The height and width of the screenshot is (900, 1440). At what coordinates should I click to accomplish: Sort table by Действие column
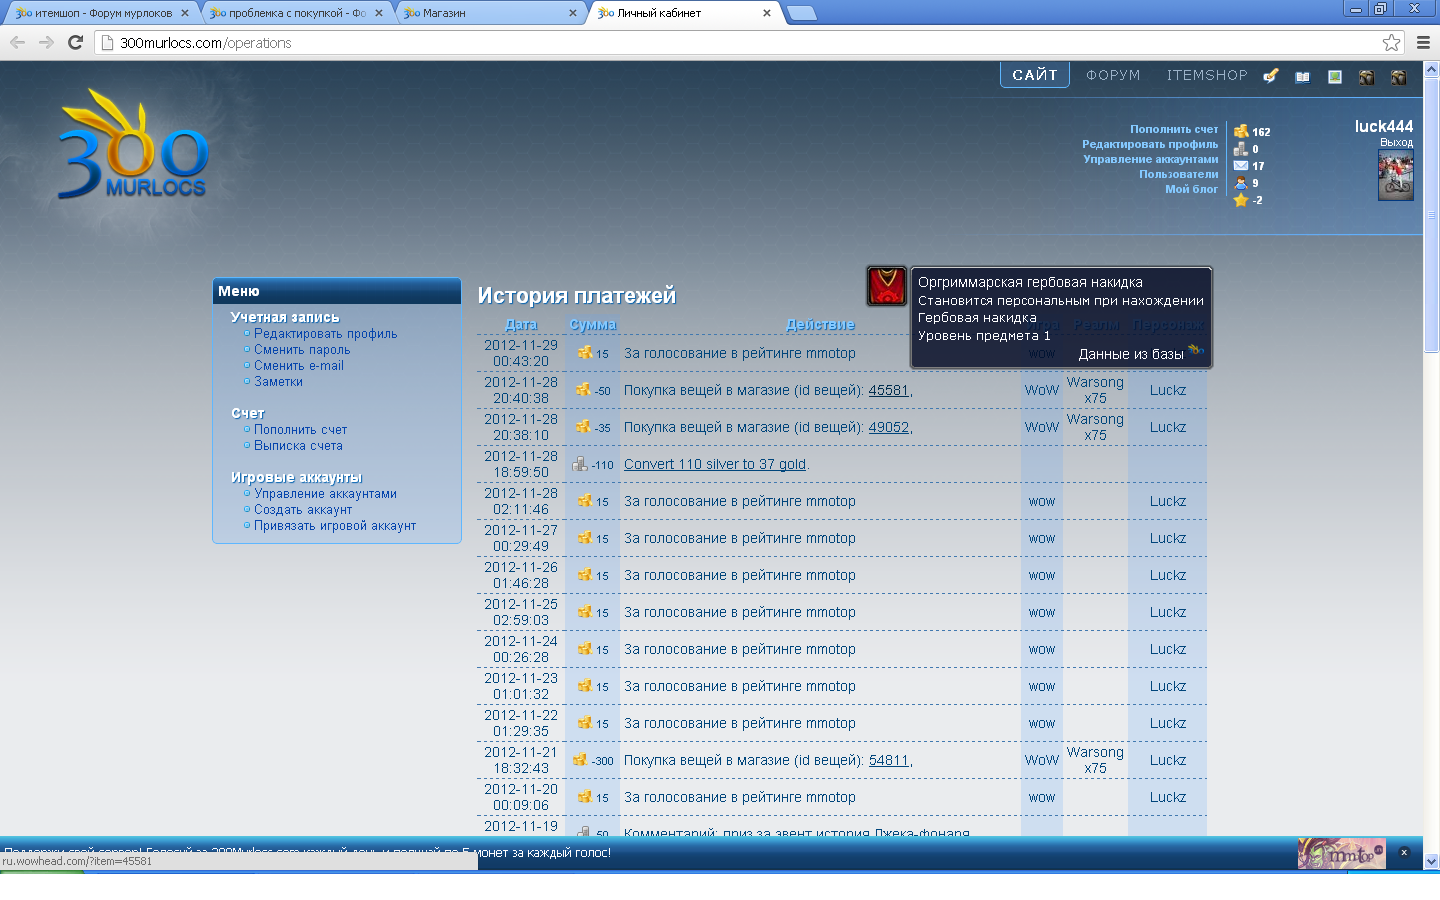coord(820,324)
